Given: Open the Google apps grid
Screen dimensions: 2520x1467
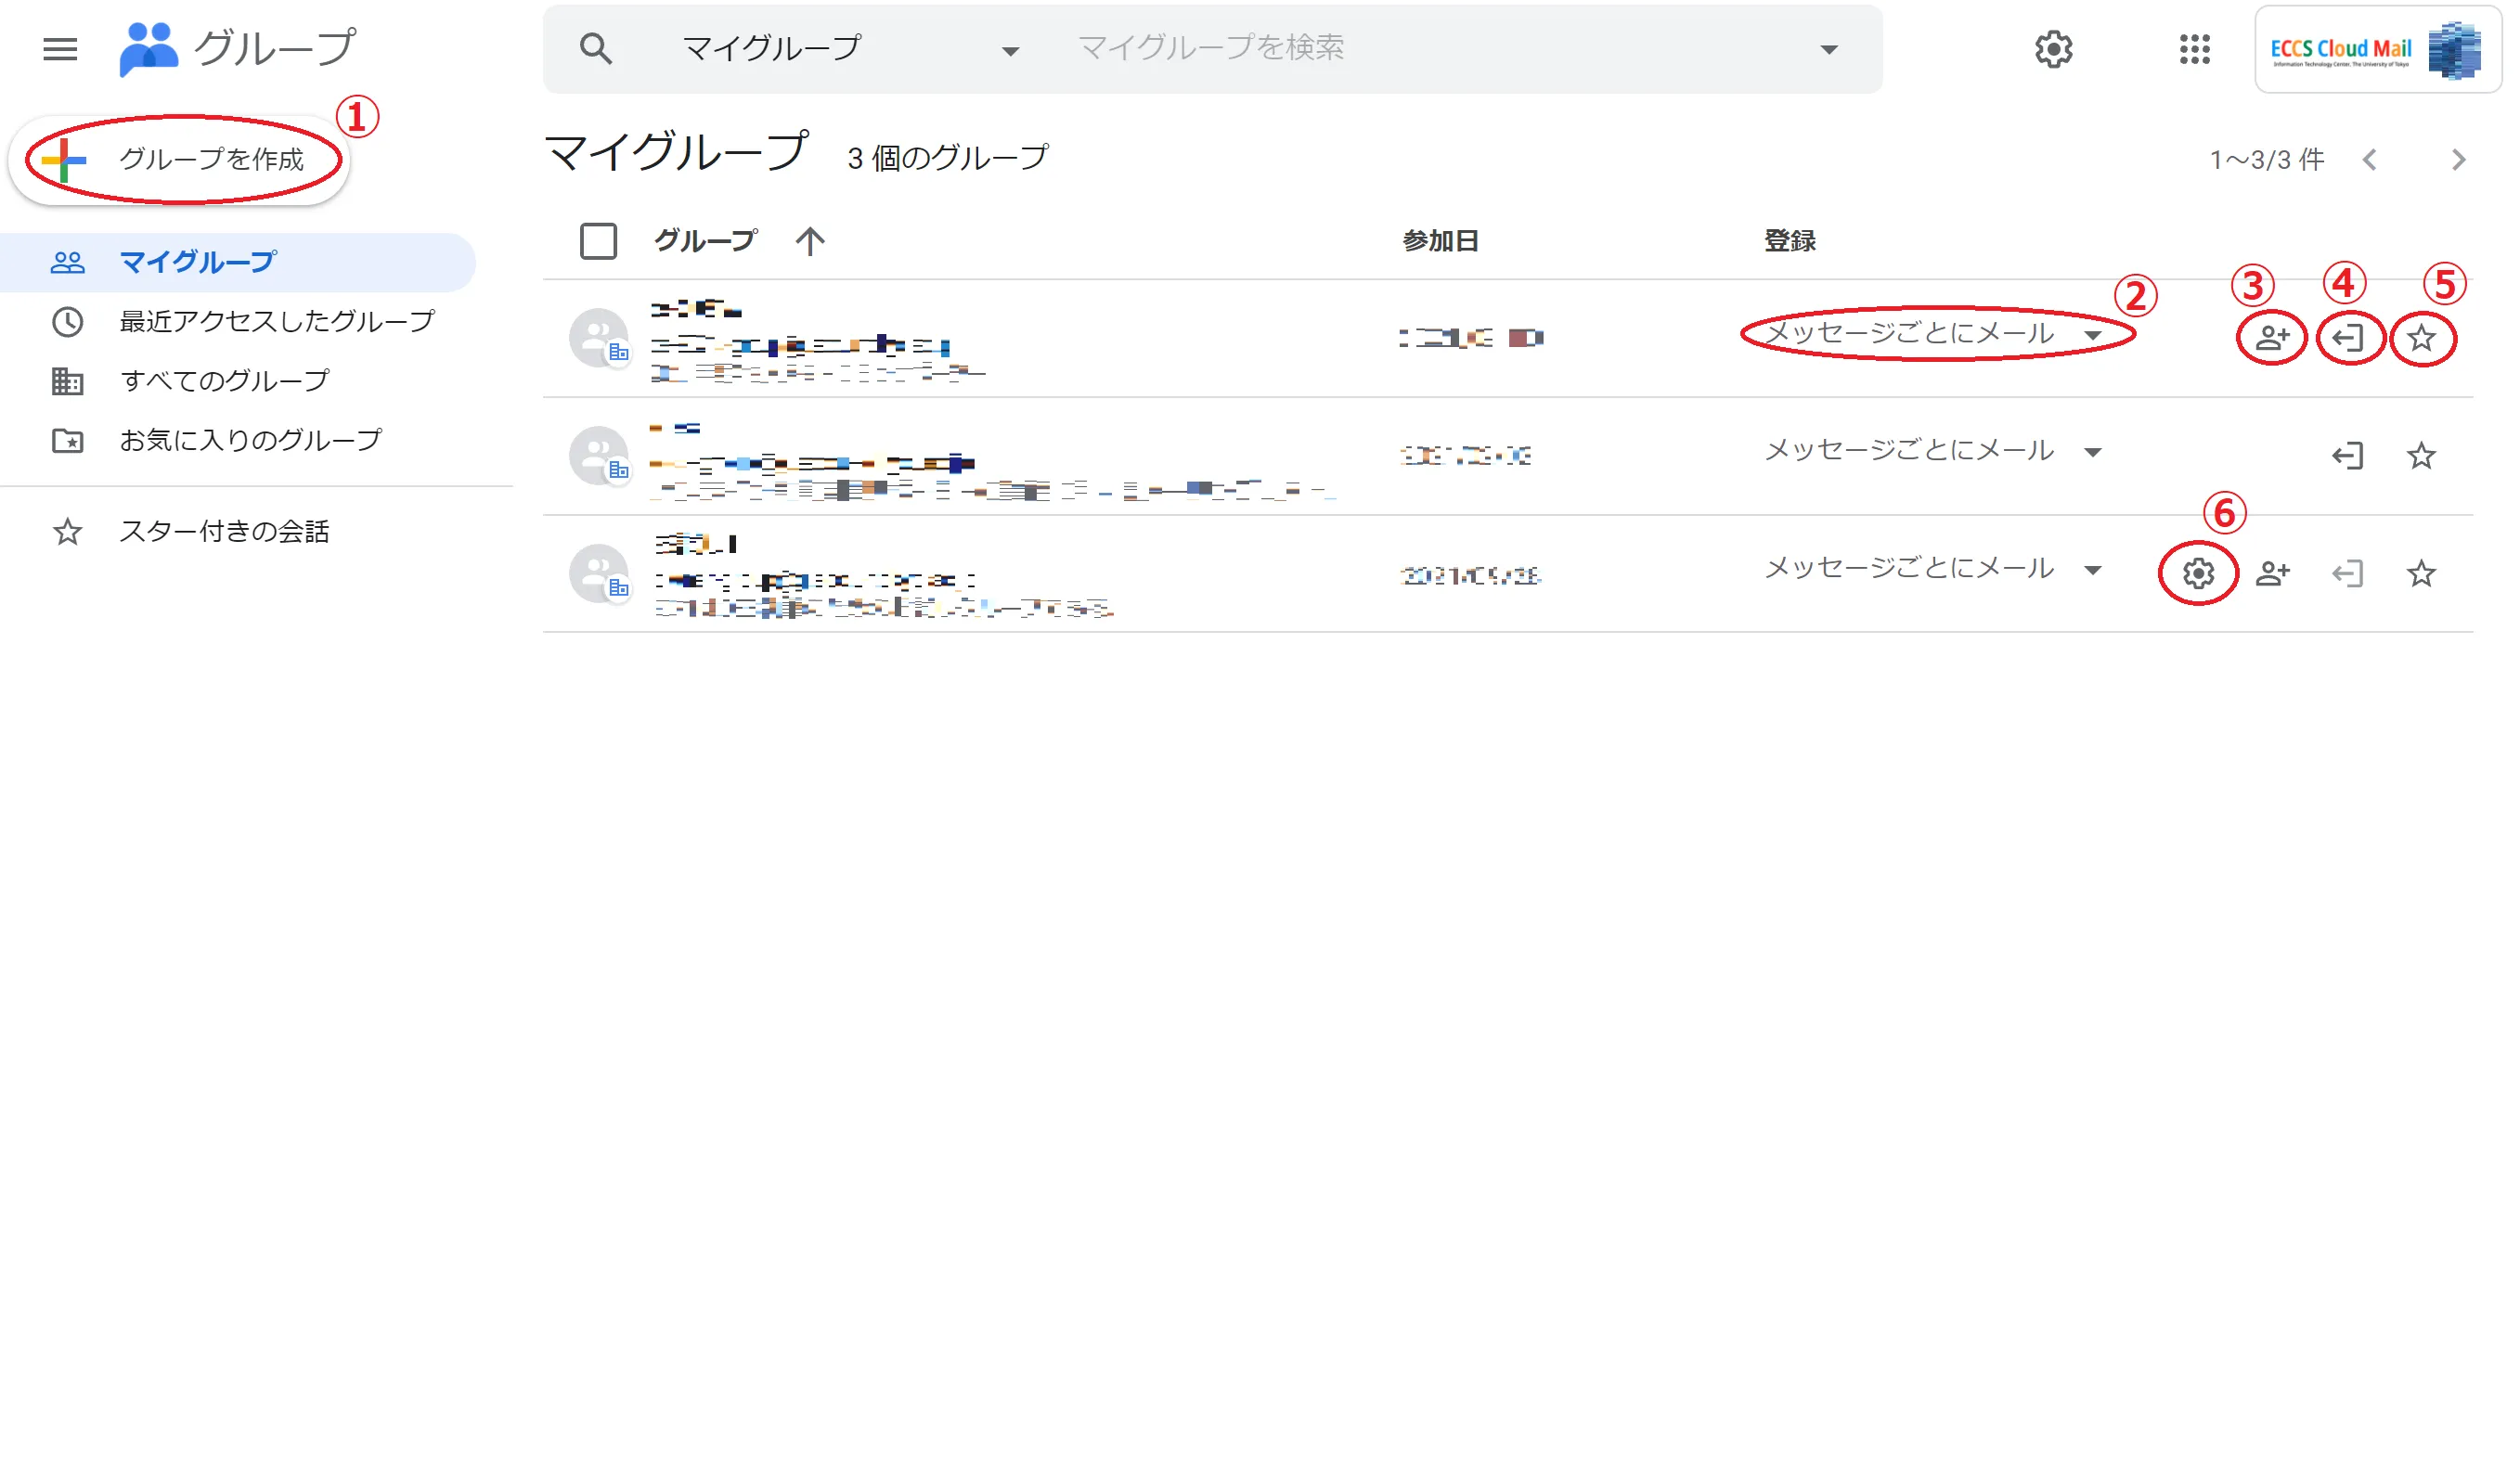Looking at the screenshot, I should (x=2194, y=49).
